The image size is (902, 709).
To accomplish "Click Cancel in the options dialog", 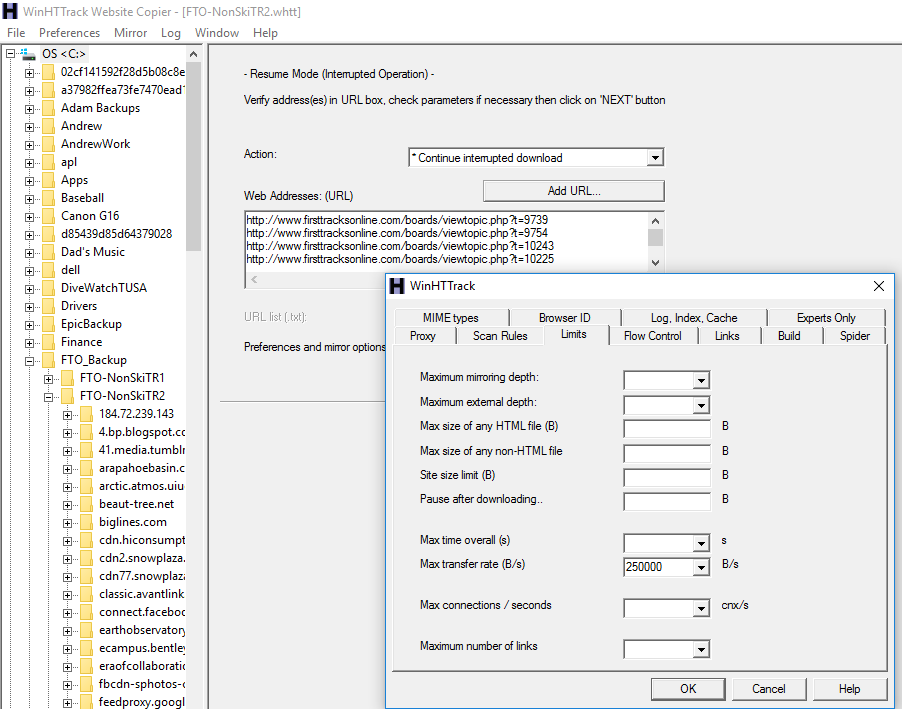I will click(768, 689).
